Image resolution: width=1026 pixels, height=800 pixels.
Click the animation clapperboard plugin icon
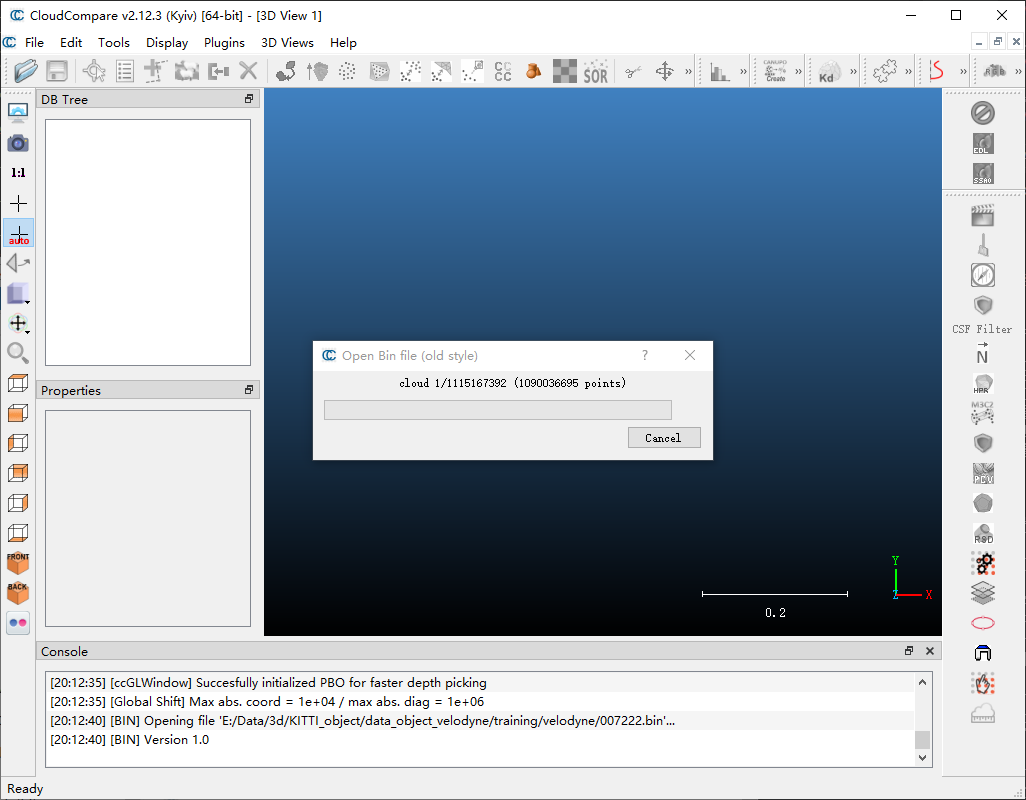click(983, 215)
